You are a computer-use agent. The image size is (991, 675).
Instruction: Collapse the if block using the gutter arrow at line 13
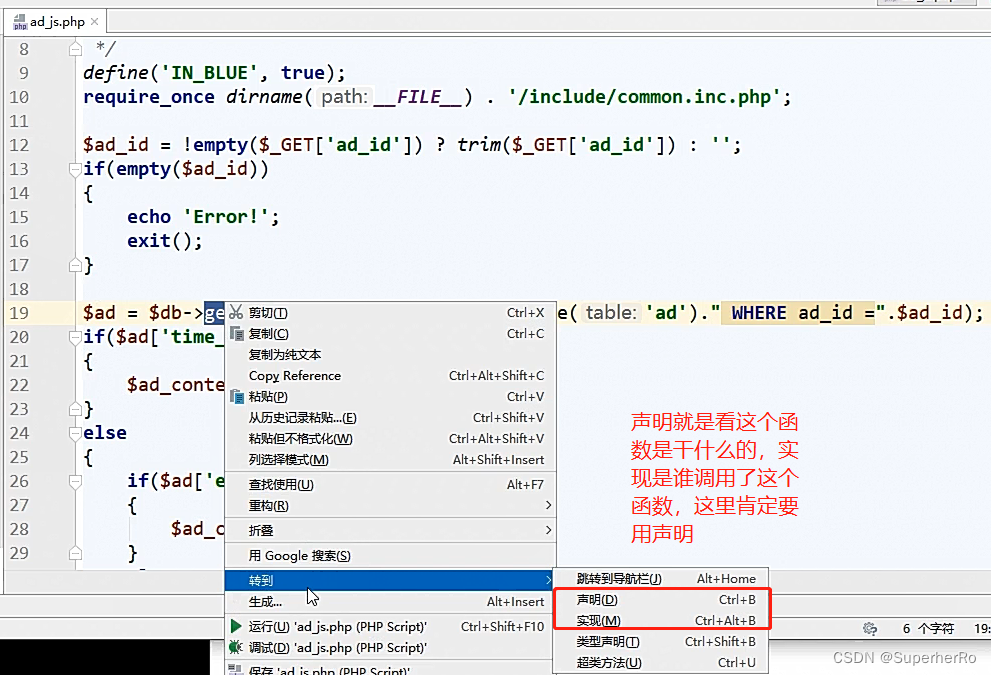73,170
